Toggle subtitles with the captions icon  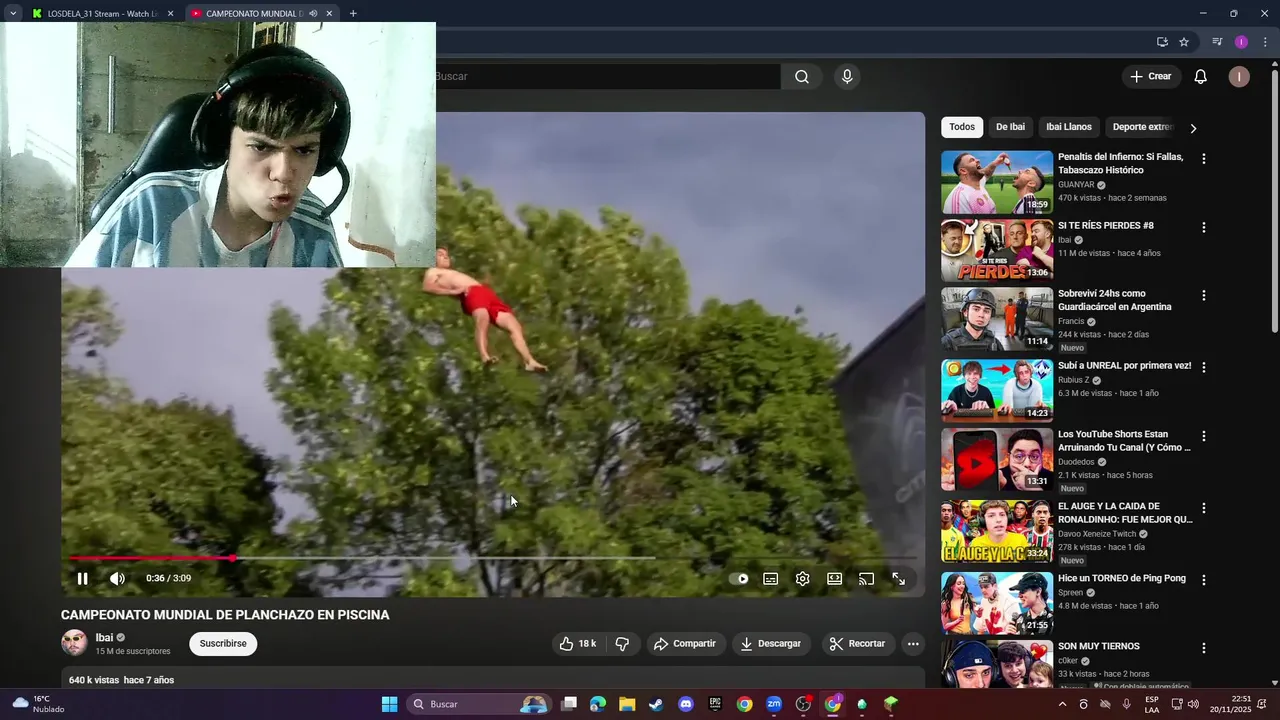pyautogui.click(x=771, y=578)
